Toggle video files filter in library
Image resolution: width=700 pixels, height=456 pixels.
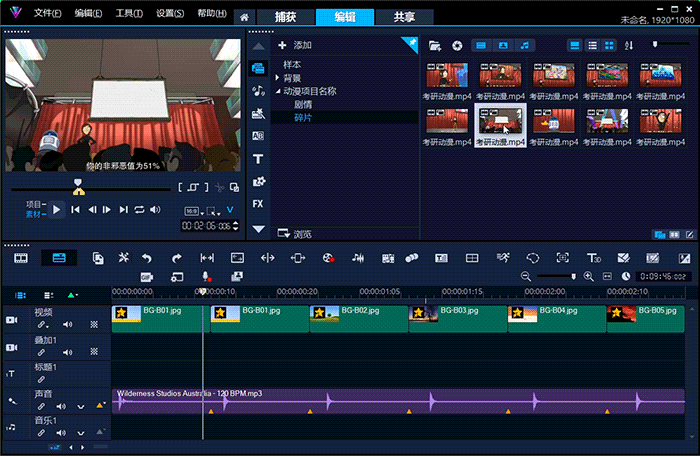(481, 45)
